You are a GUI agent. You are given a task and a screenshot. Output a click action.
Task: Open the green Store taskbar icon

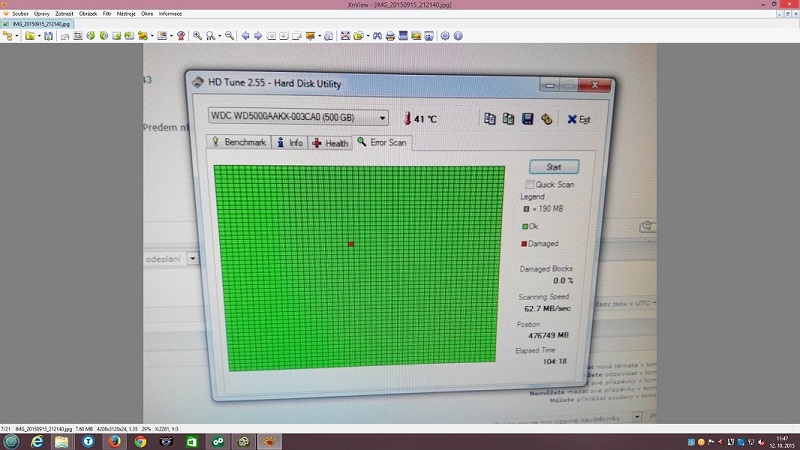pyautogui.click(x=192, y=441)
